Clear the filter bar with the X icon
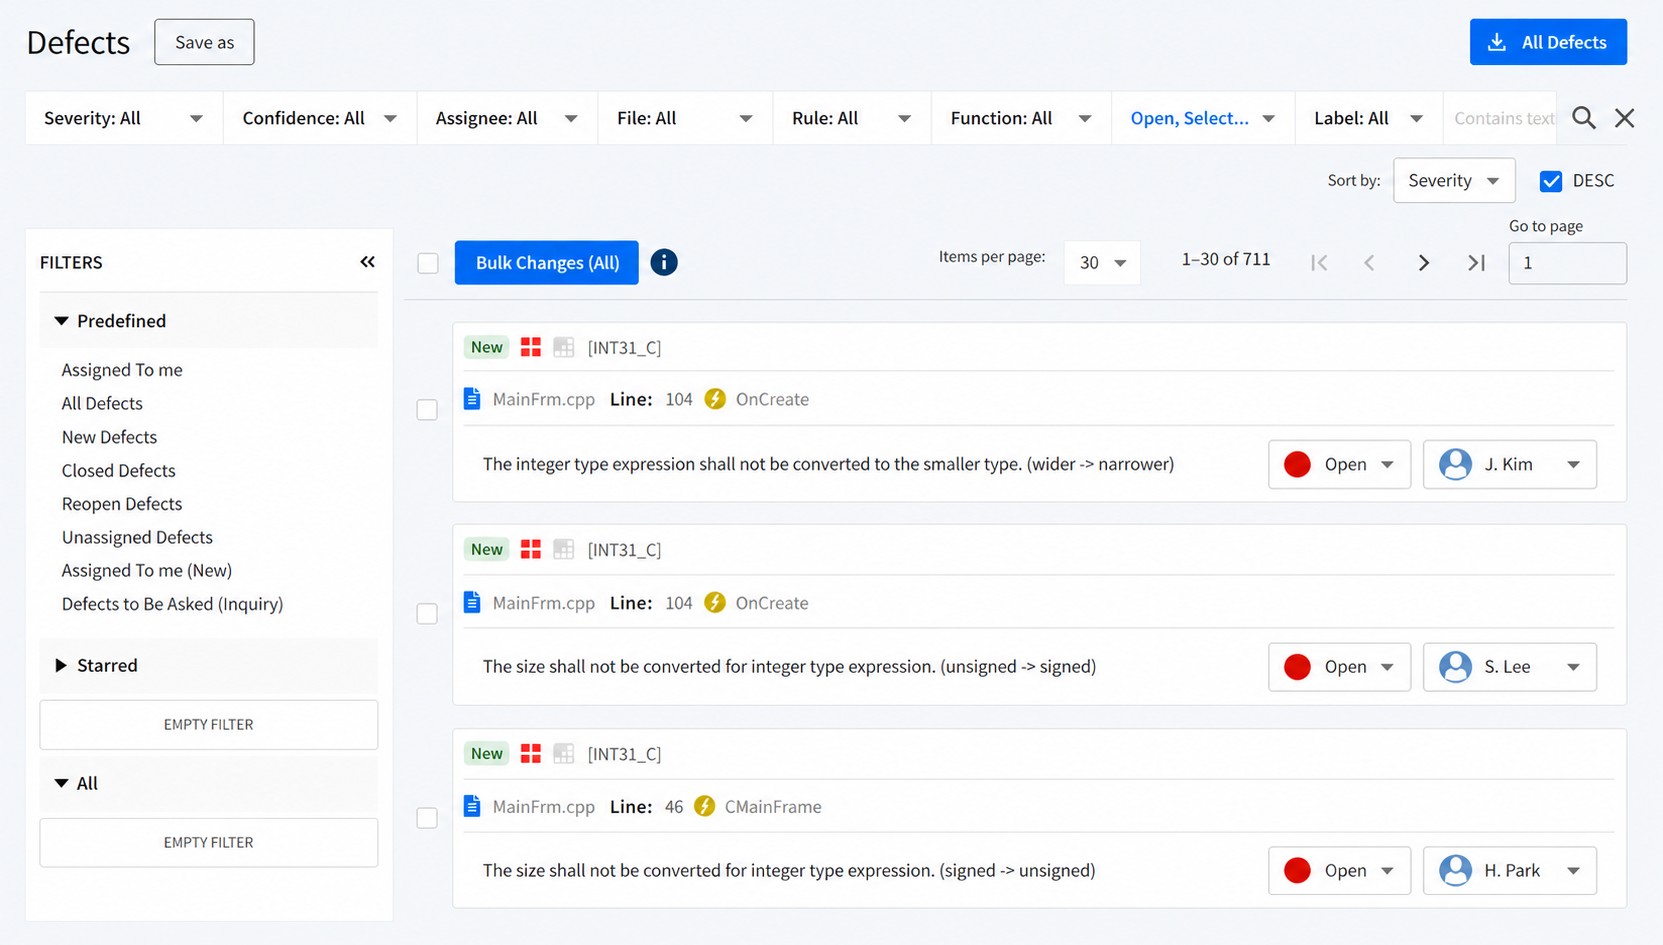1663x945 pixels. click(1625, 118)
